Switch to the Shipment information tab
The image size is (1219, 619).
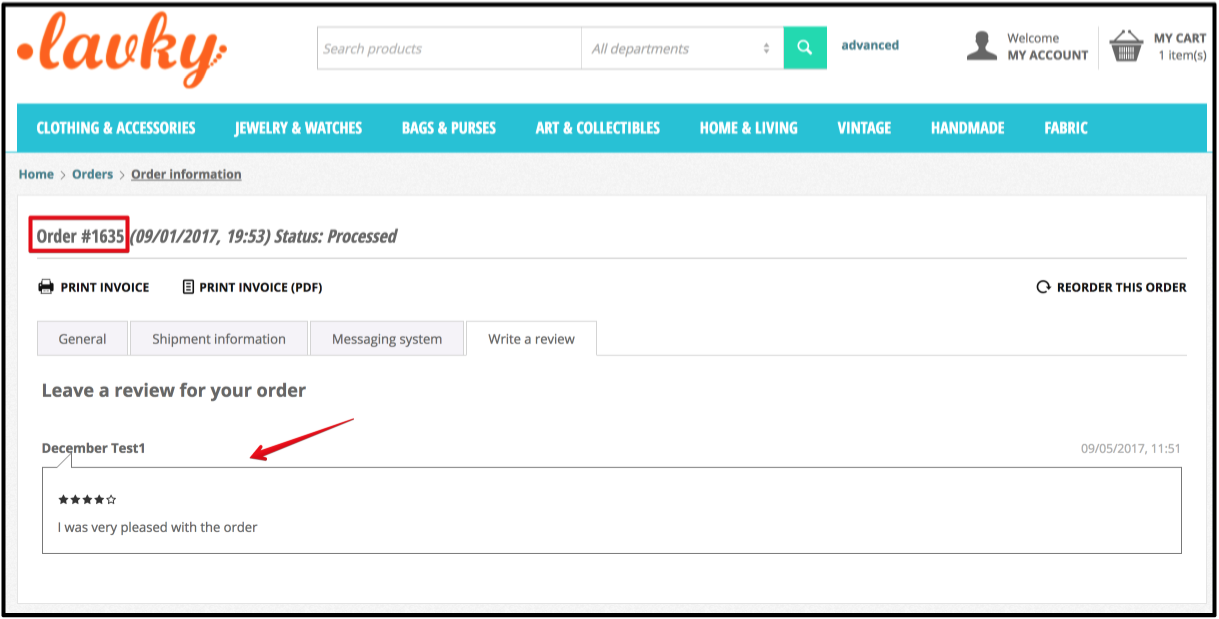pyautogui.click(x=218, y=339)
